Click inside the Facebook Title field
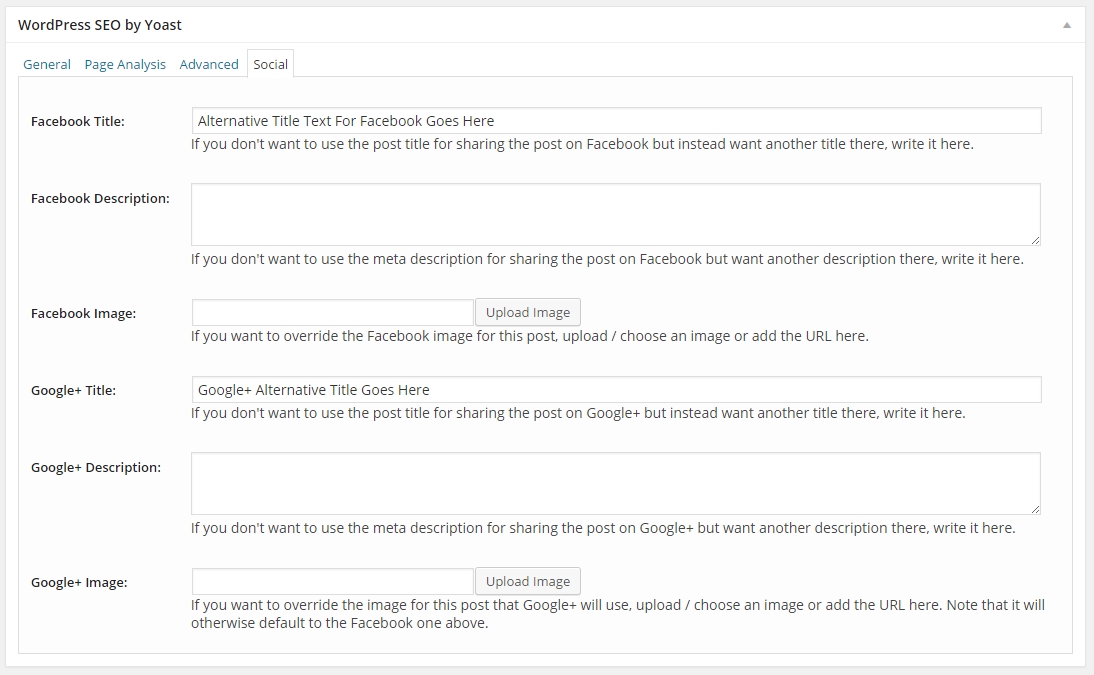 pyautogui.click(x=616, y=121)
